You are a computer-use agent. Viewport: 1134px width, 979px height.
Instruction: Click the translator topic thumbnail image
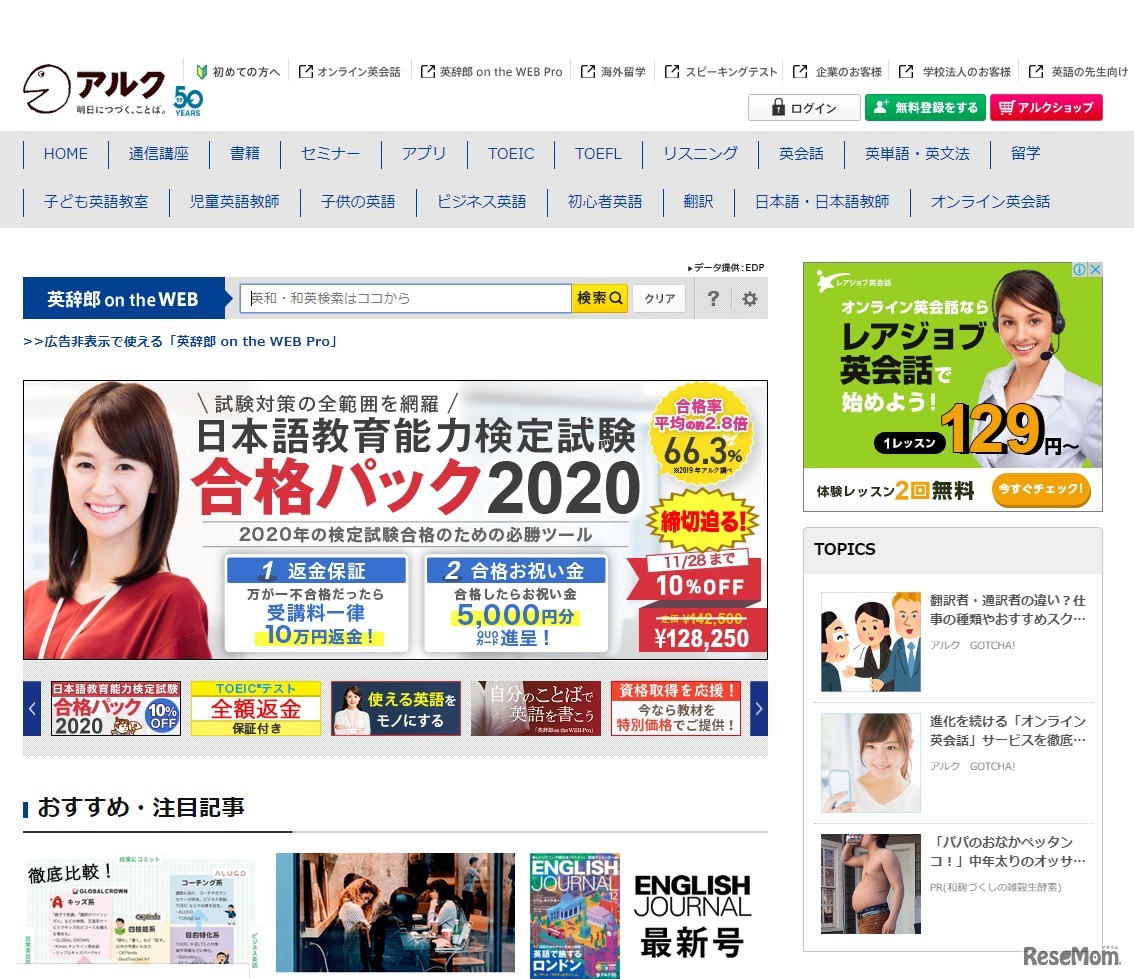click(x=871, y=642)
